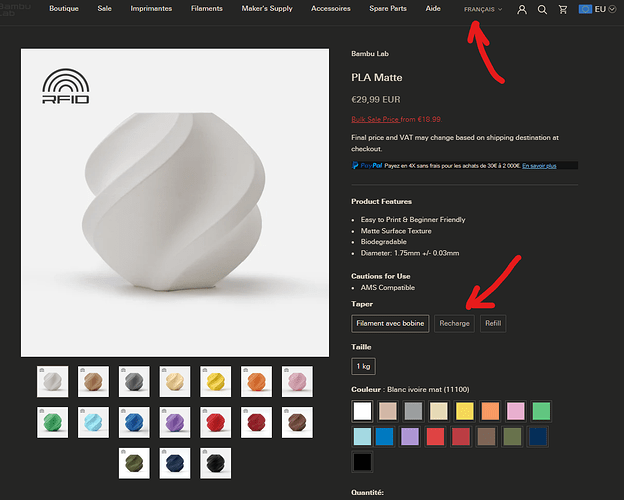Open the Sale menu item
Screen dimensions: 624x500
[x=104, y=8]
